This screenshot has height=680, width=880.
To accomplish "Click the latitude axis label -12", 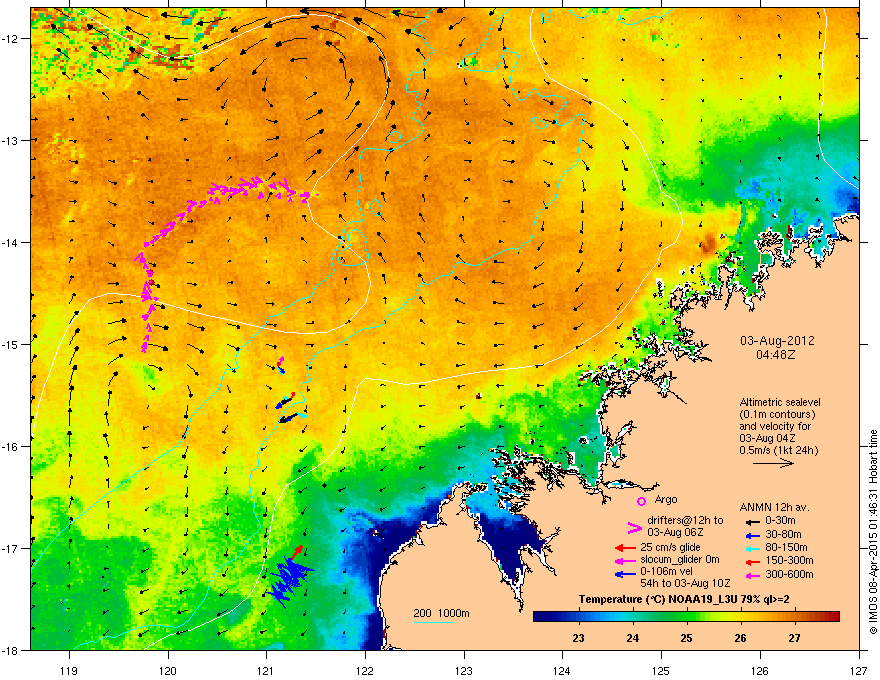I will 12,39.
